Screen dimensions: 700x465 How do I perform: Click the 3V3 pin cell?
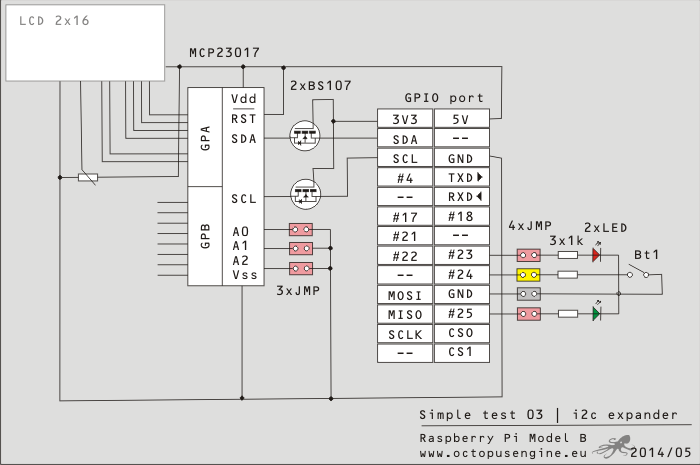(405, 119)
